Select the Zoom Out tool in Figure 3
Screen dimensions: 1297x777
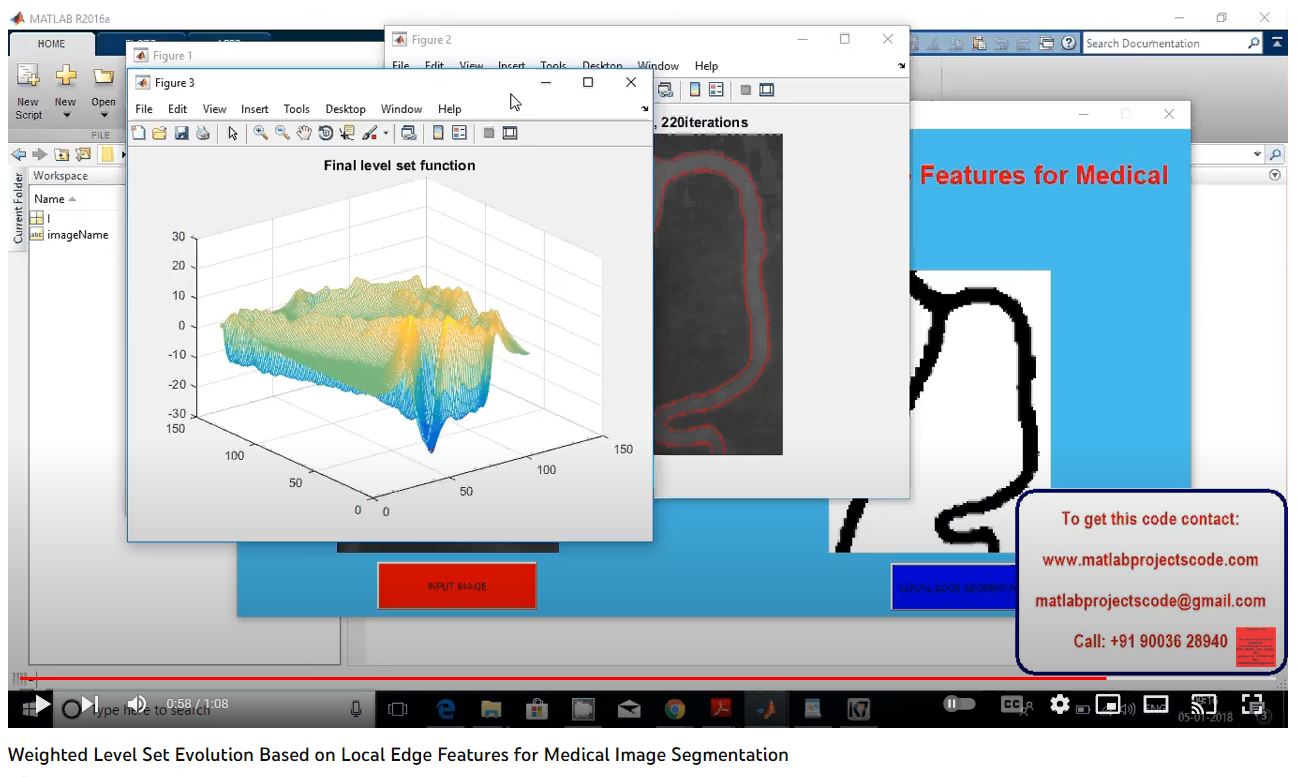pos(282,133)
